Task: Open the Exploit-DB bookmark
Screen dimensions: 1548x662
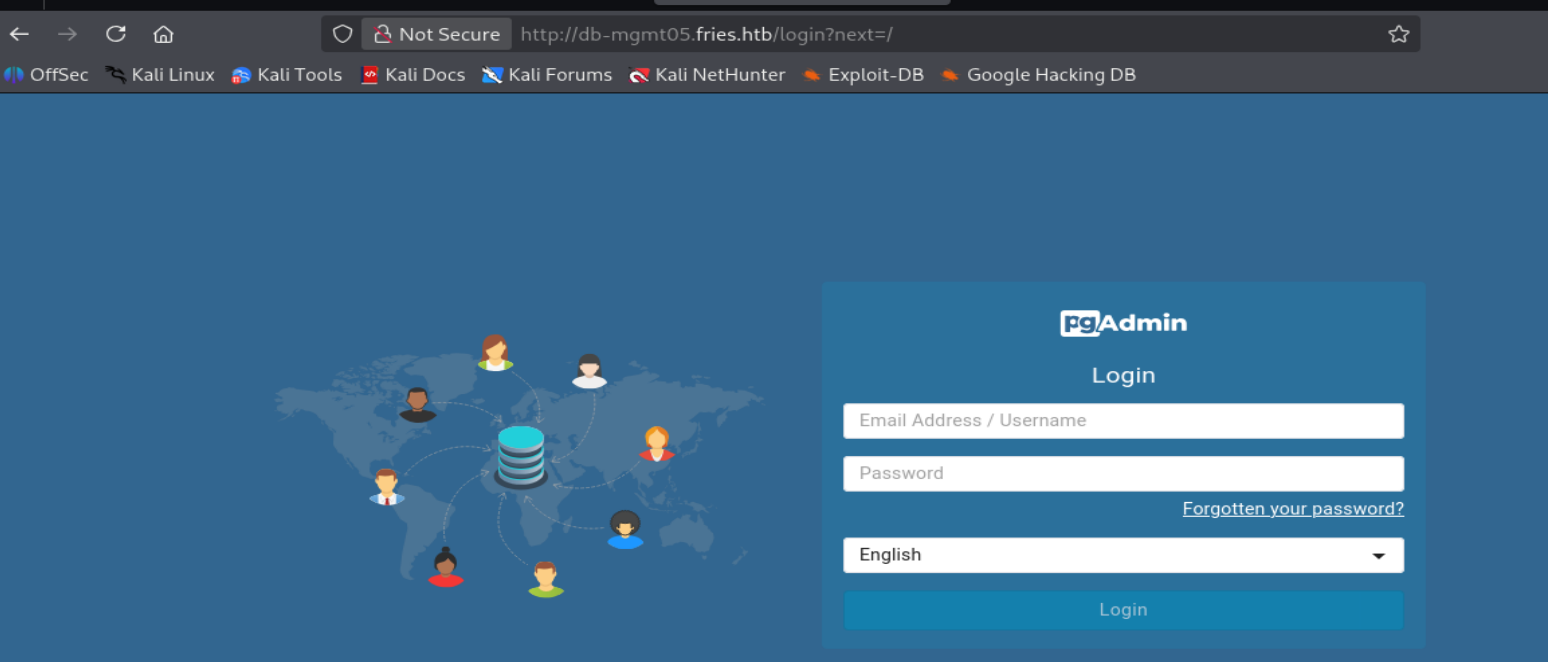Action: [x=863, y=75]
